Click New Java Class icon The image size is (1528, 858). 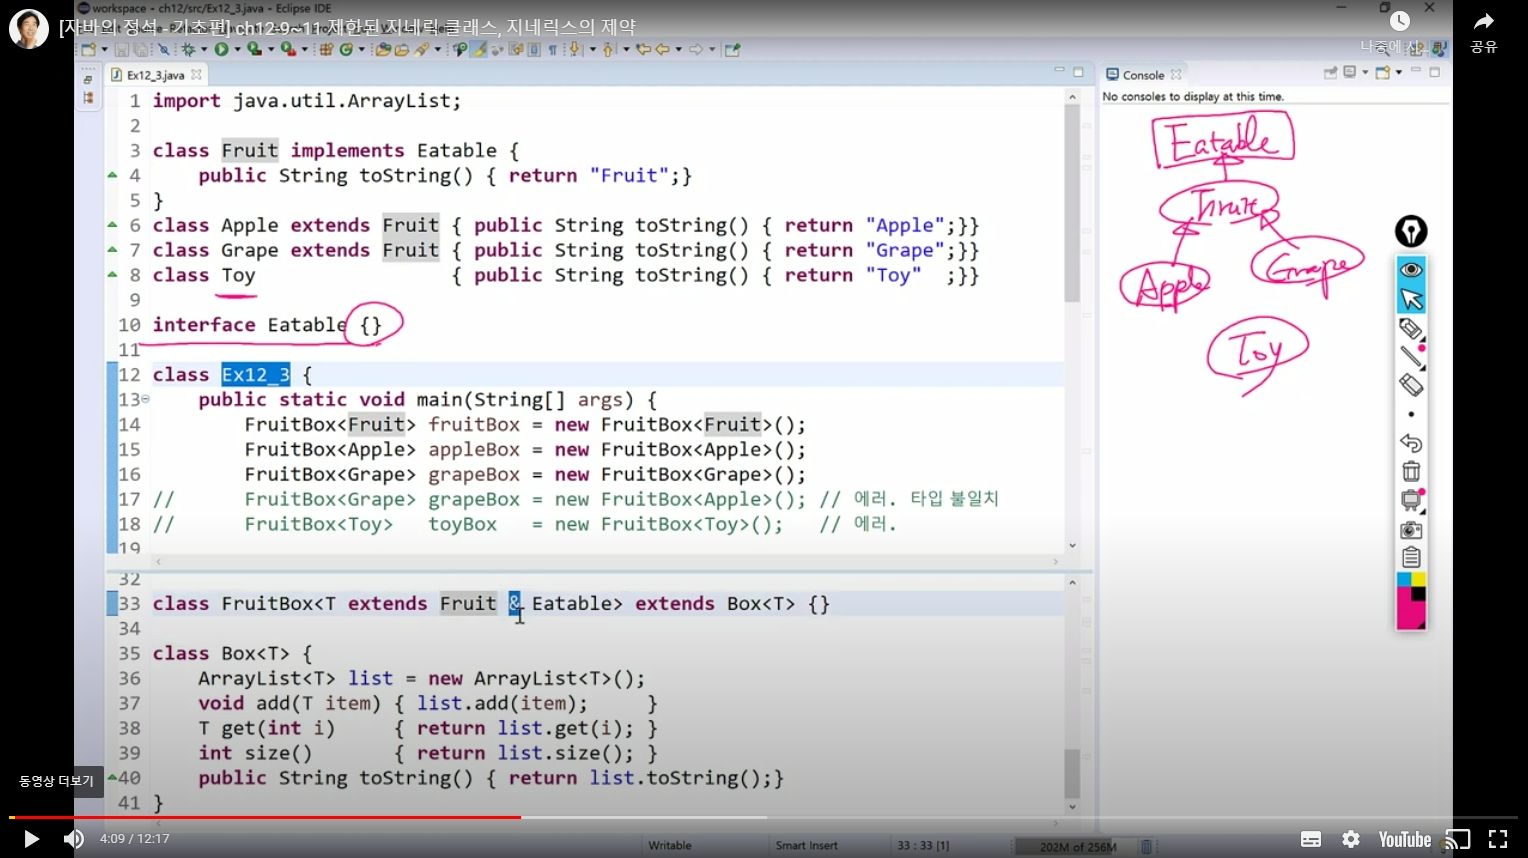(x=345, y=49)
